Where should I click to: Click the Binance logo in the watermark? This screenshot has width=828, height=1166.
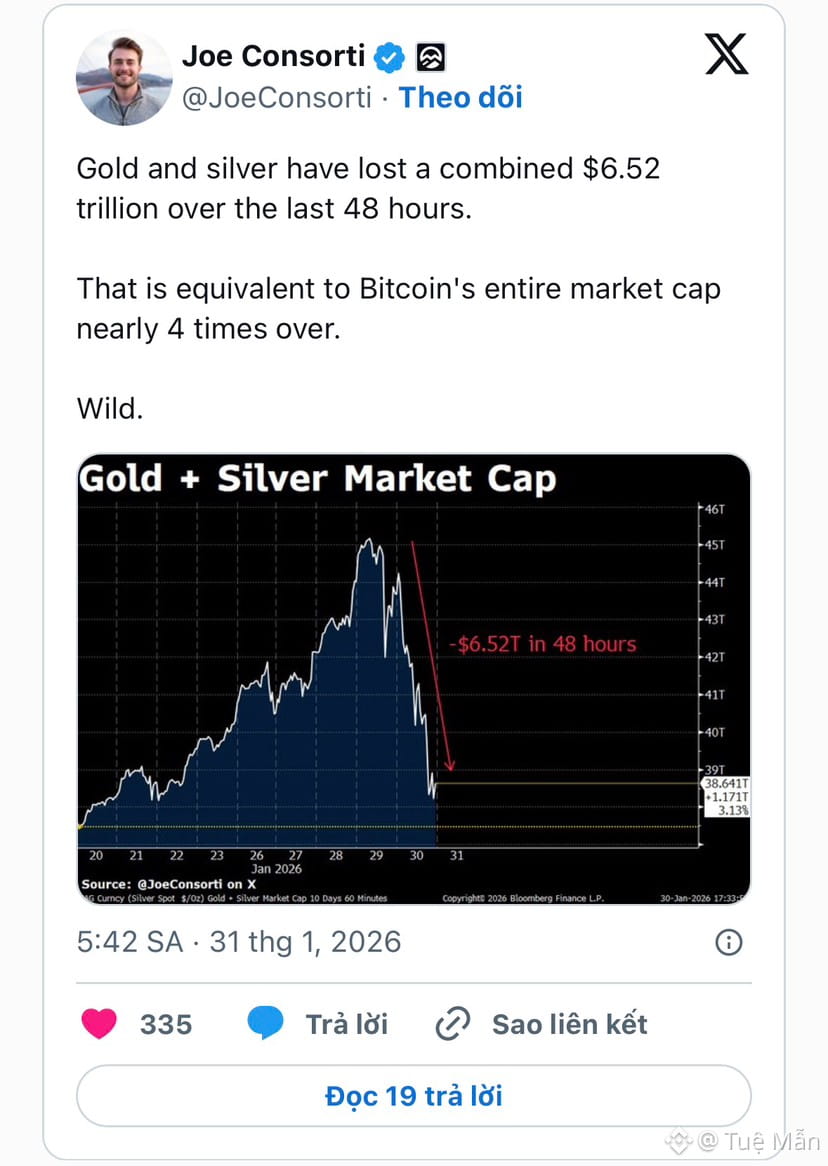(x=679, y=1141)
